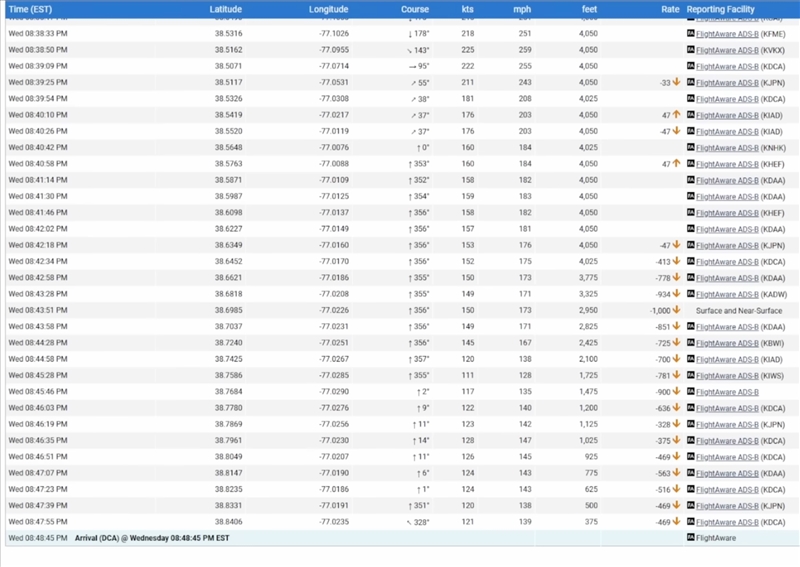This screenshot has height=567, width=800.
Task: Click the FlightAware logo icon in Arrival row
Action: (691, 538)
